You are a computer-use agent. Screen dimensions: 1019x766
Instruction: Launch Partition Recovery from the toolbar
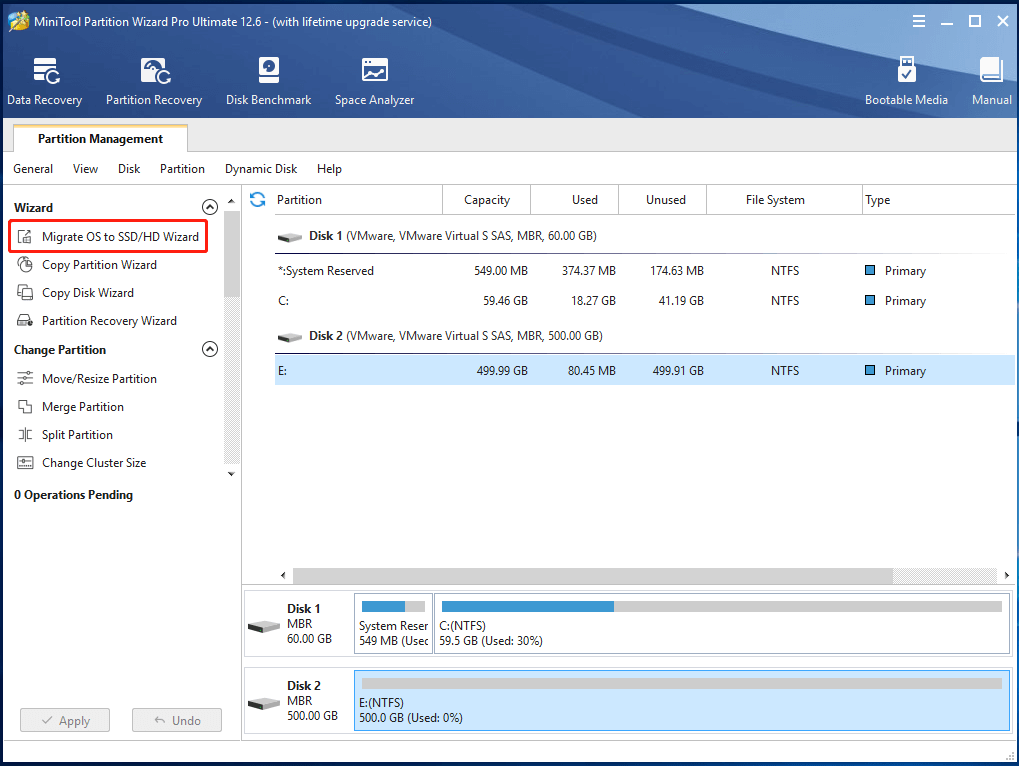(154, 81)
